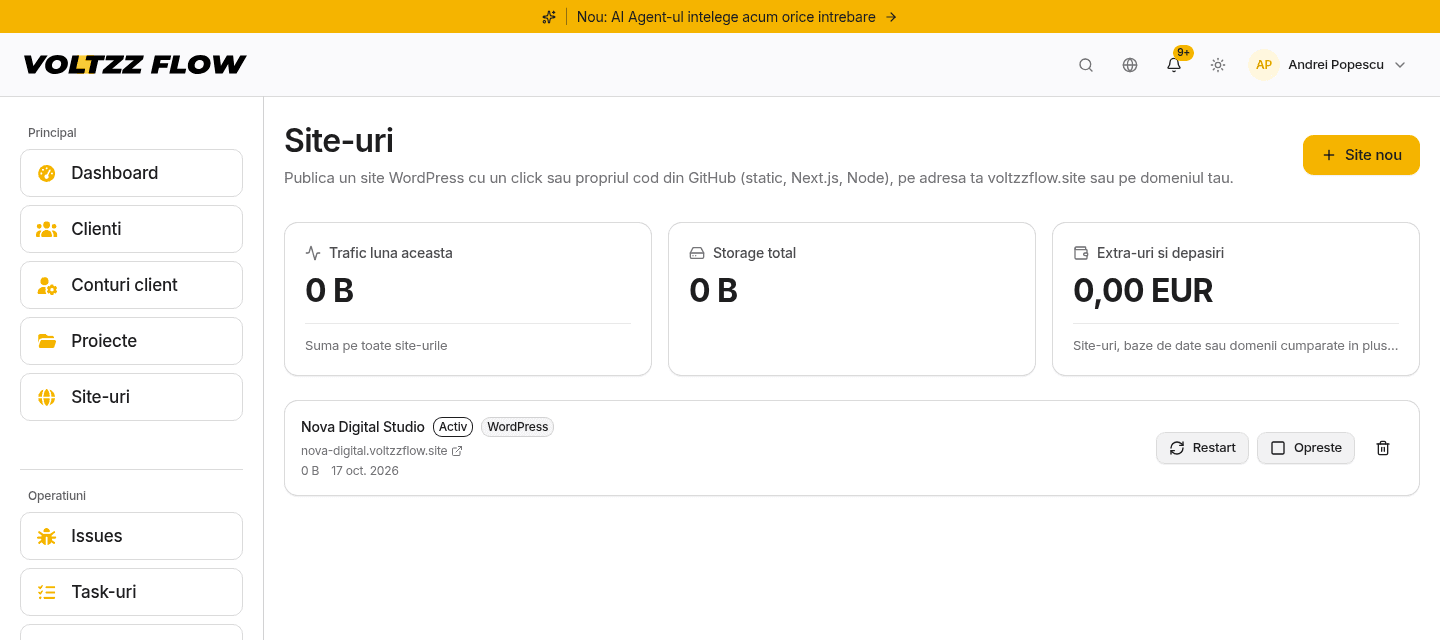Open Conturi client sidebar item
Viewport: 1440px width, 640px height.
pyautogui.click(x=131, y=285)
